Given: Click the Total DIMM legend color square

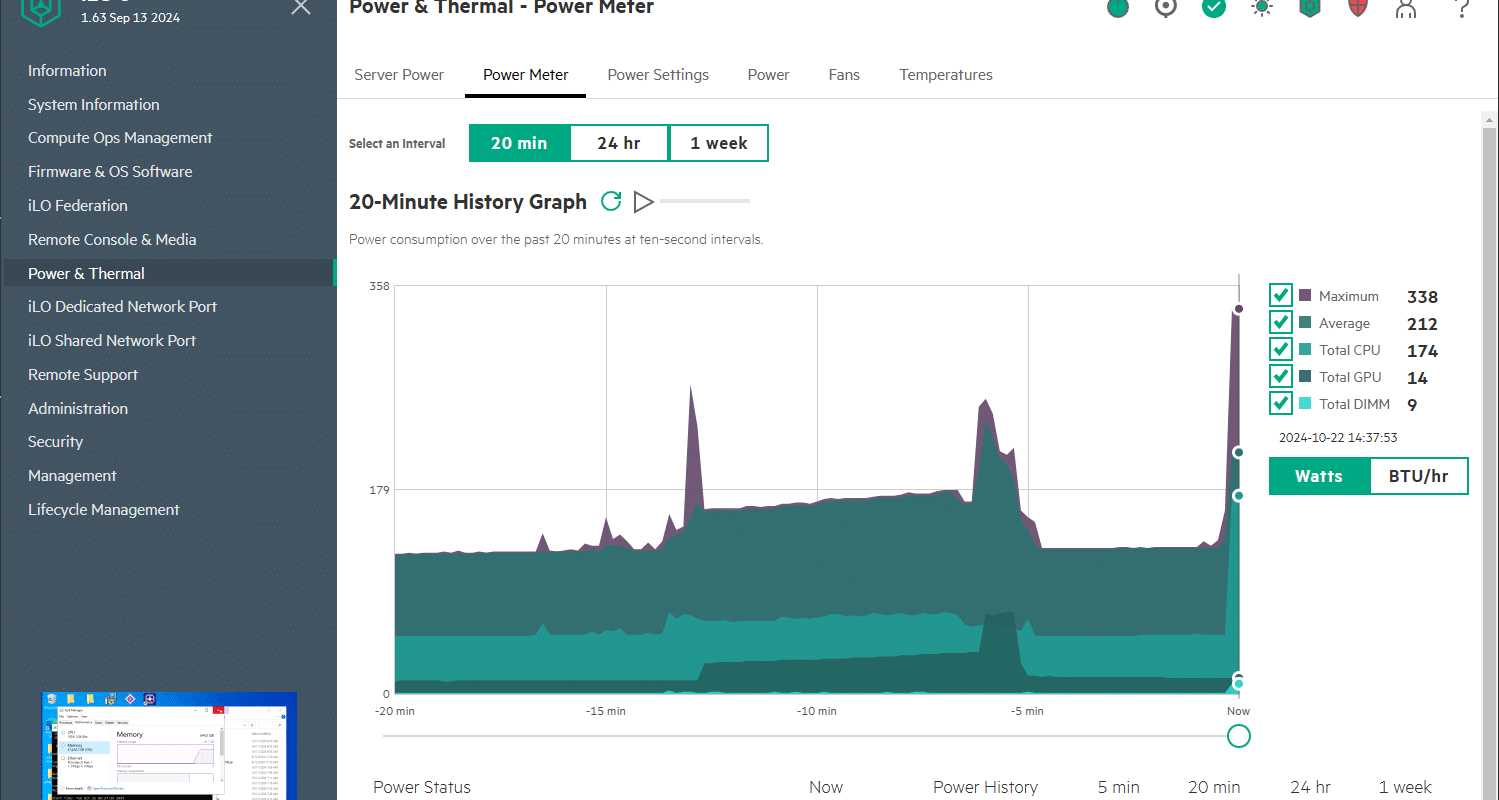Looking at the screenshot, I should tap(1305, 404).
